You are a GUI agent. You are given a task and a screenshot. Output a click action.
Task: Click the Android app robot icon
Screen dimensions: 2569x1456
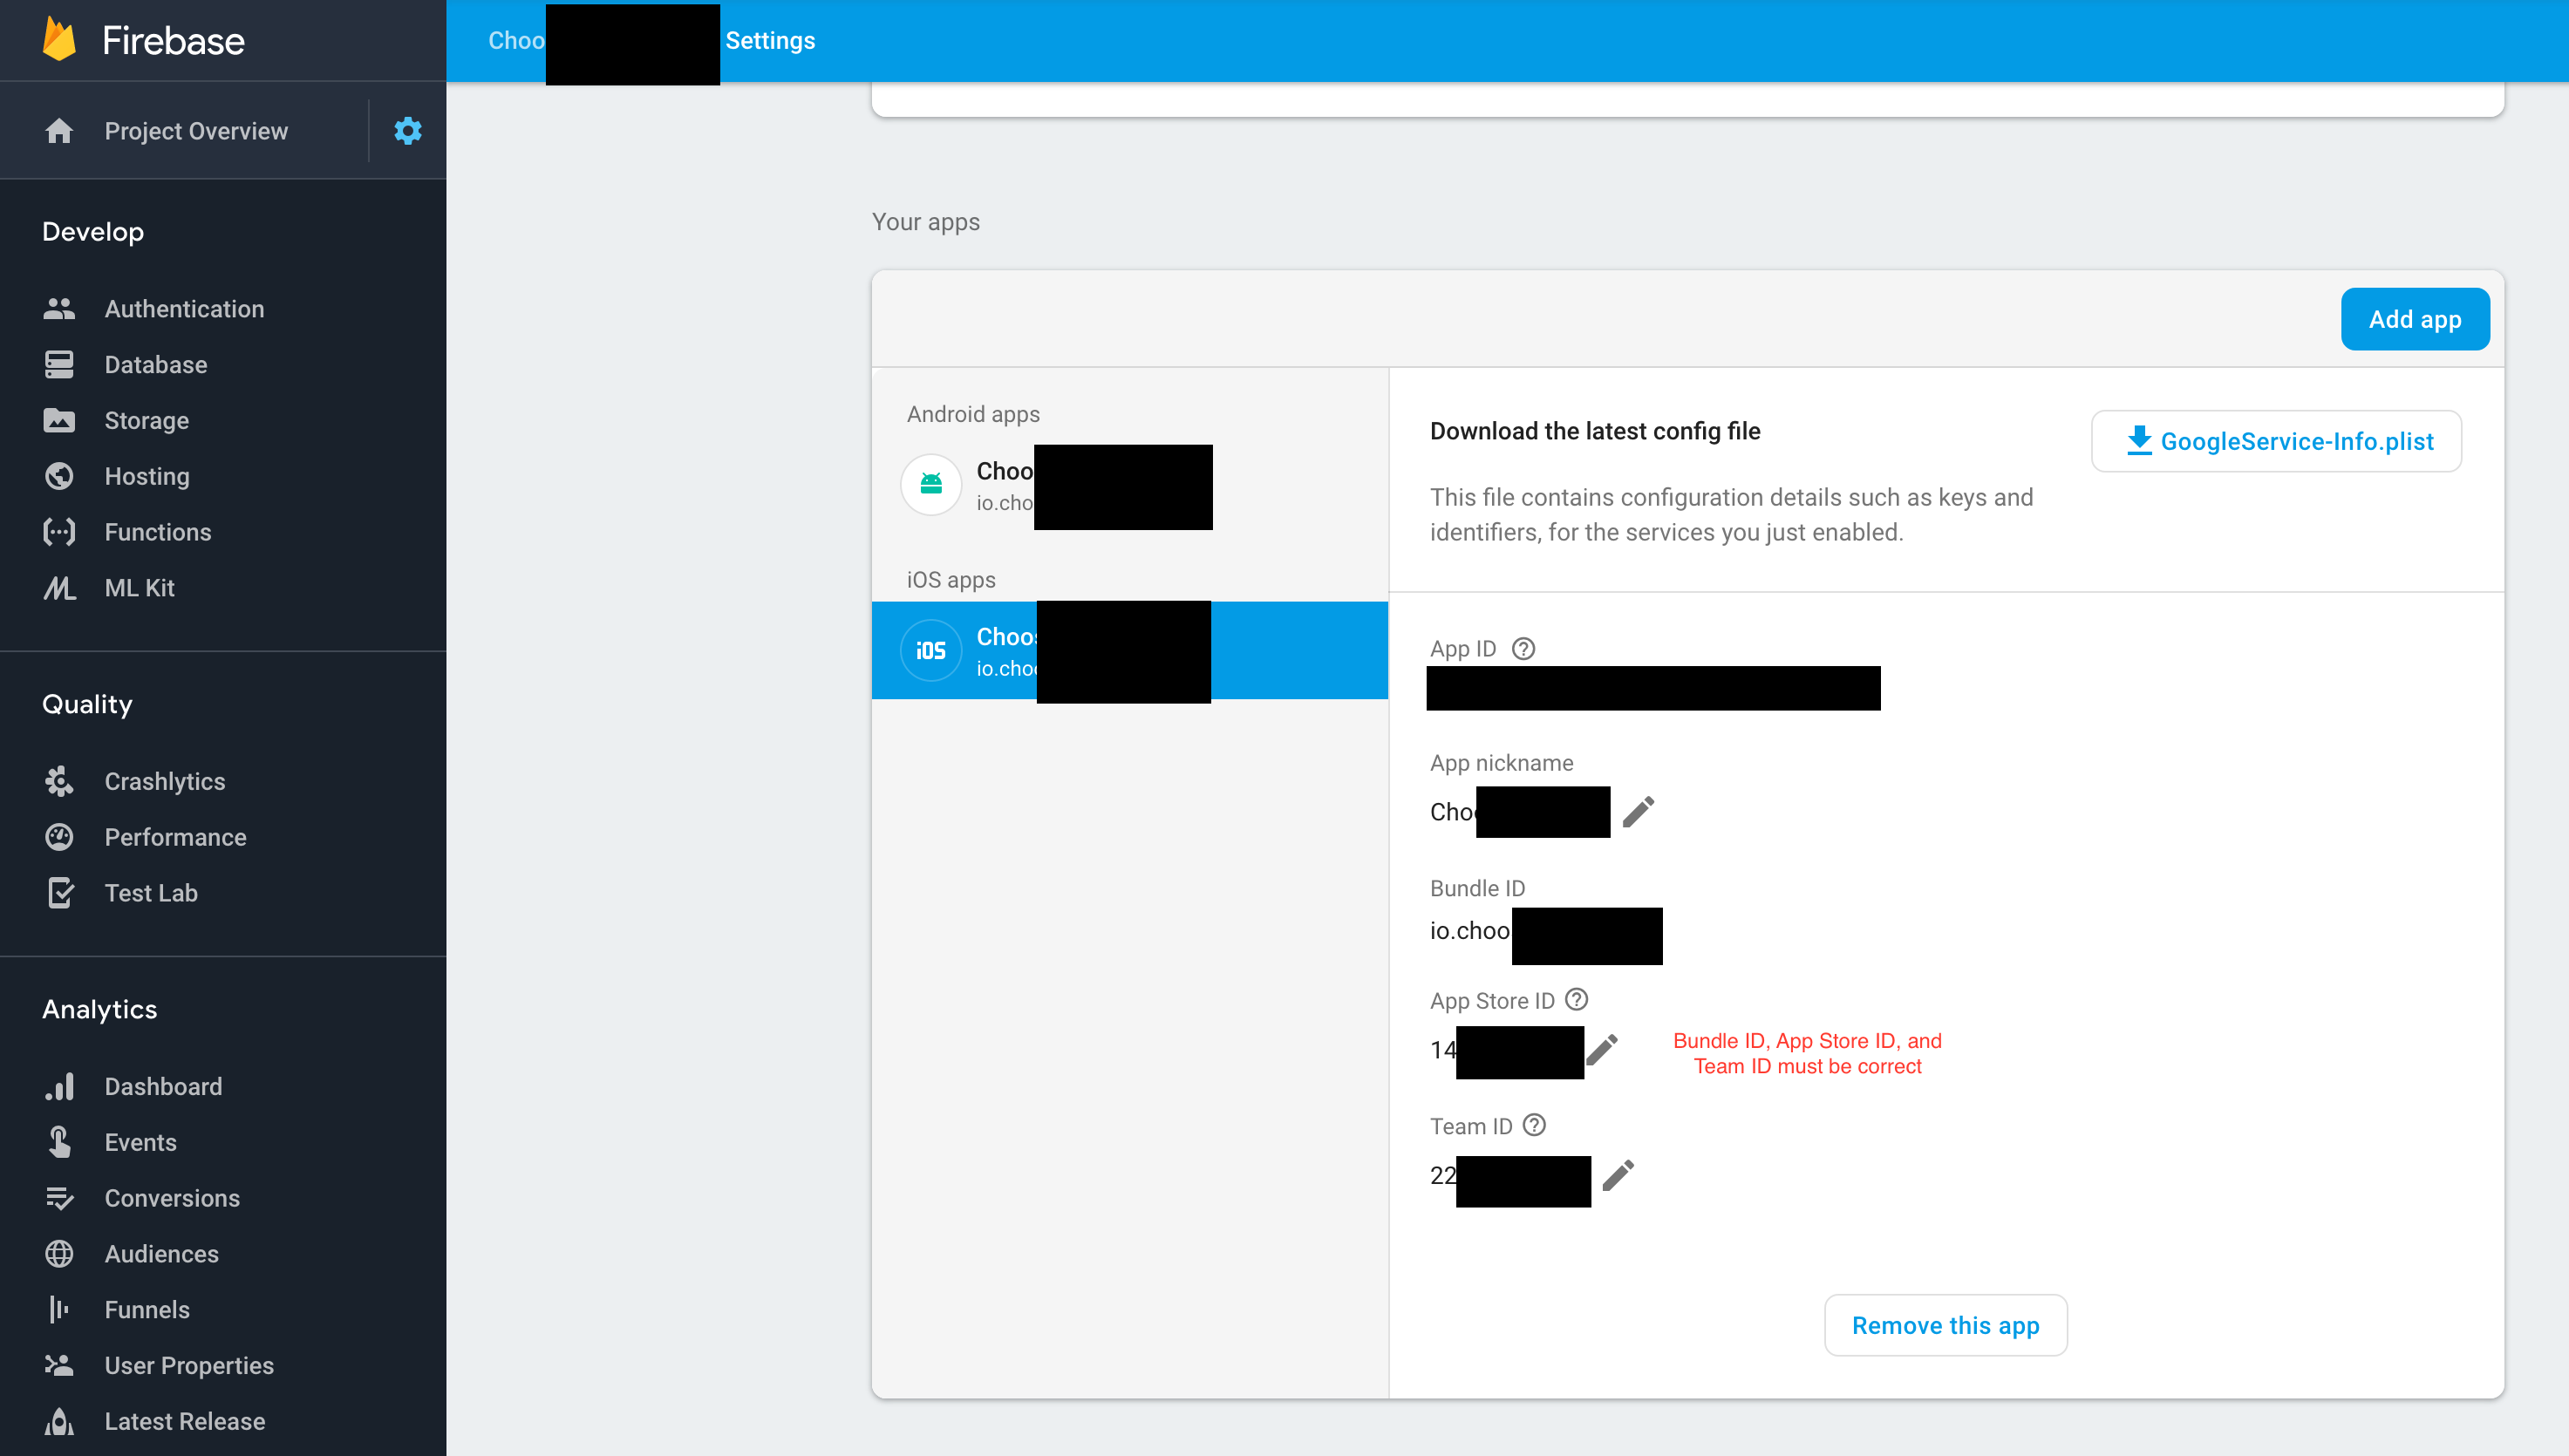click(931, 485)
